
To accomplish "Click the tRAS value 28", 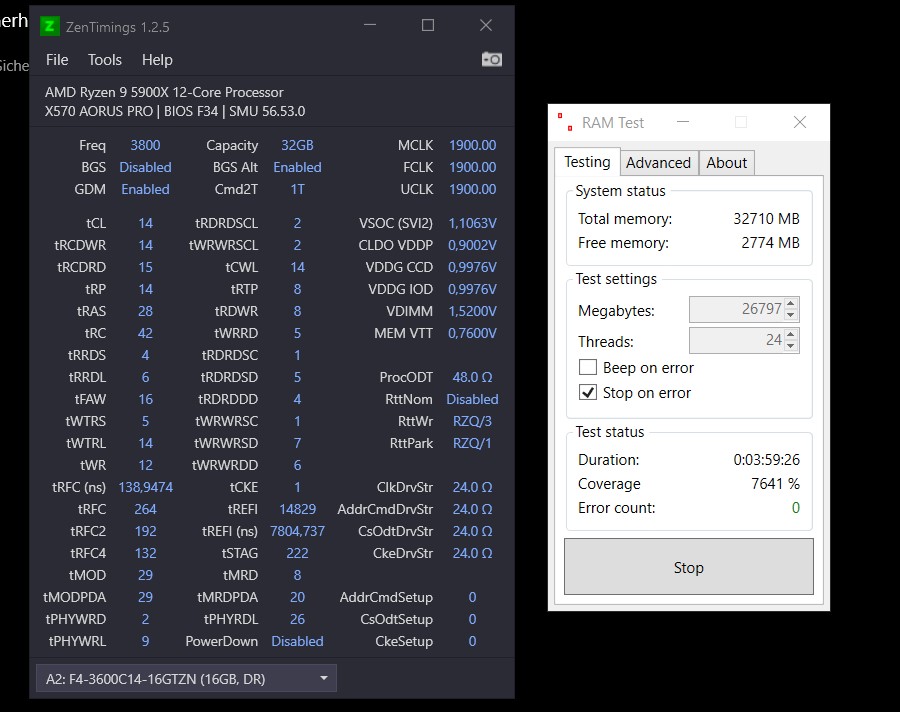I will click(145, 311).
